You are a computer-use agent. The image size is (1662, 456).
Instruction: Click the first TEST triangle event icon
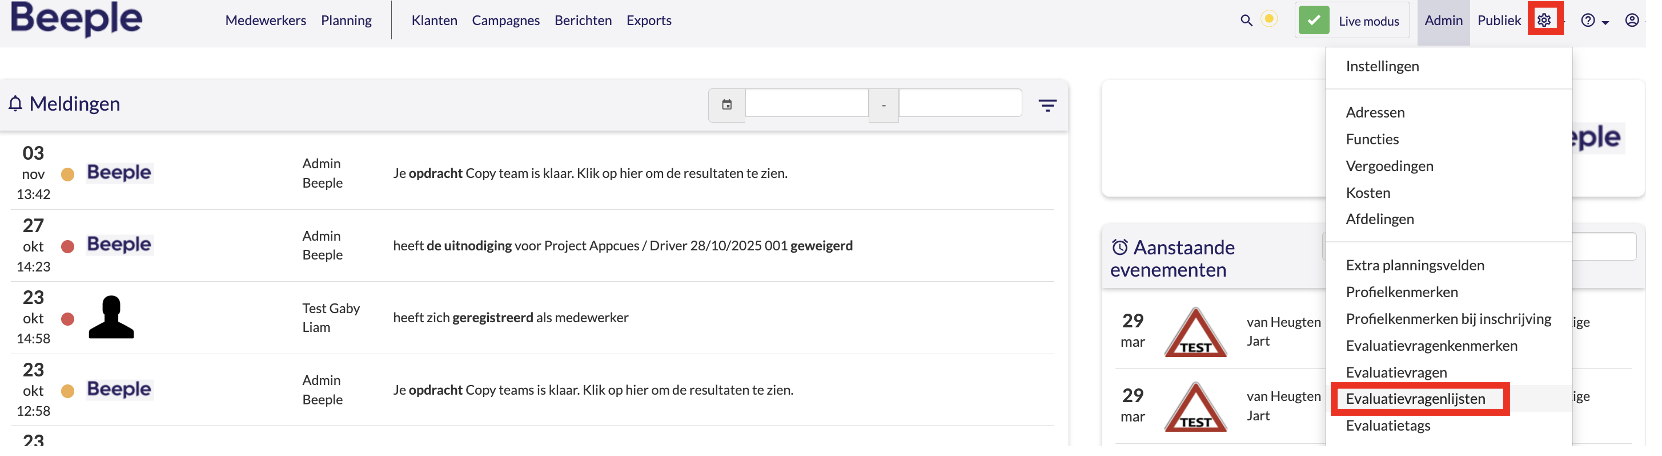tap(1195, 332)
